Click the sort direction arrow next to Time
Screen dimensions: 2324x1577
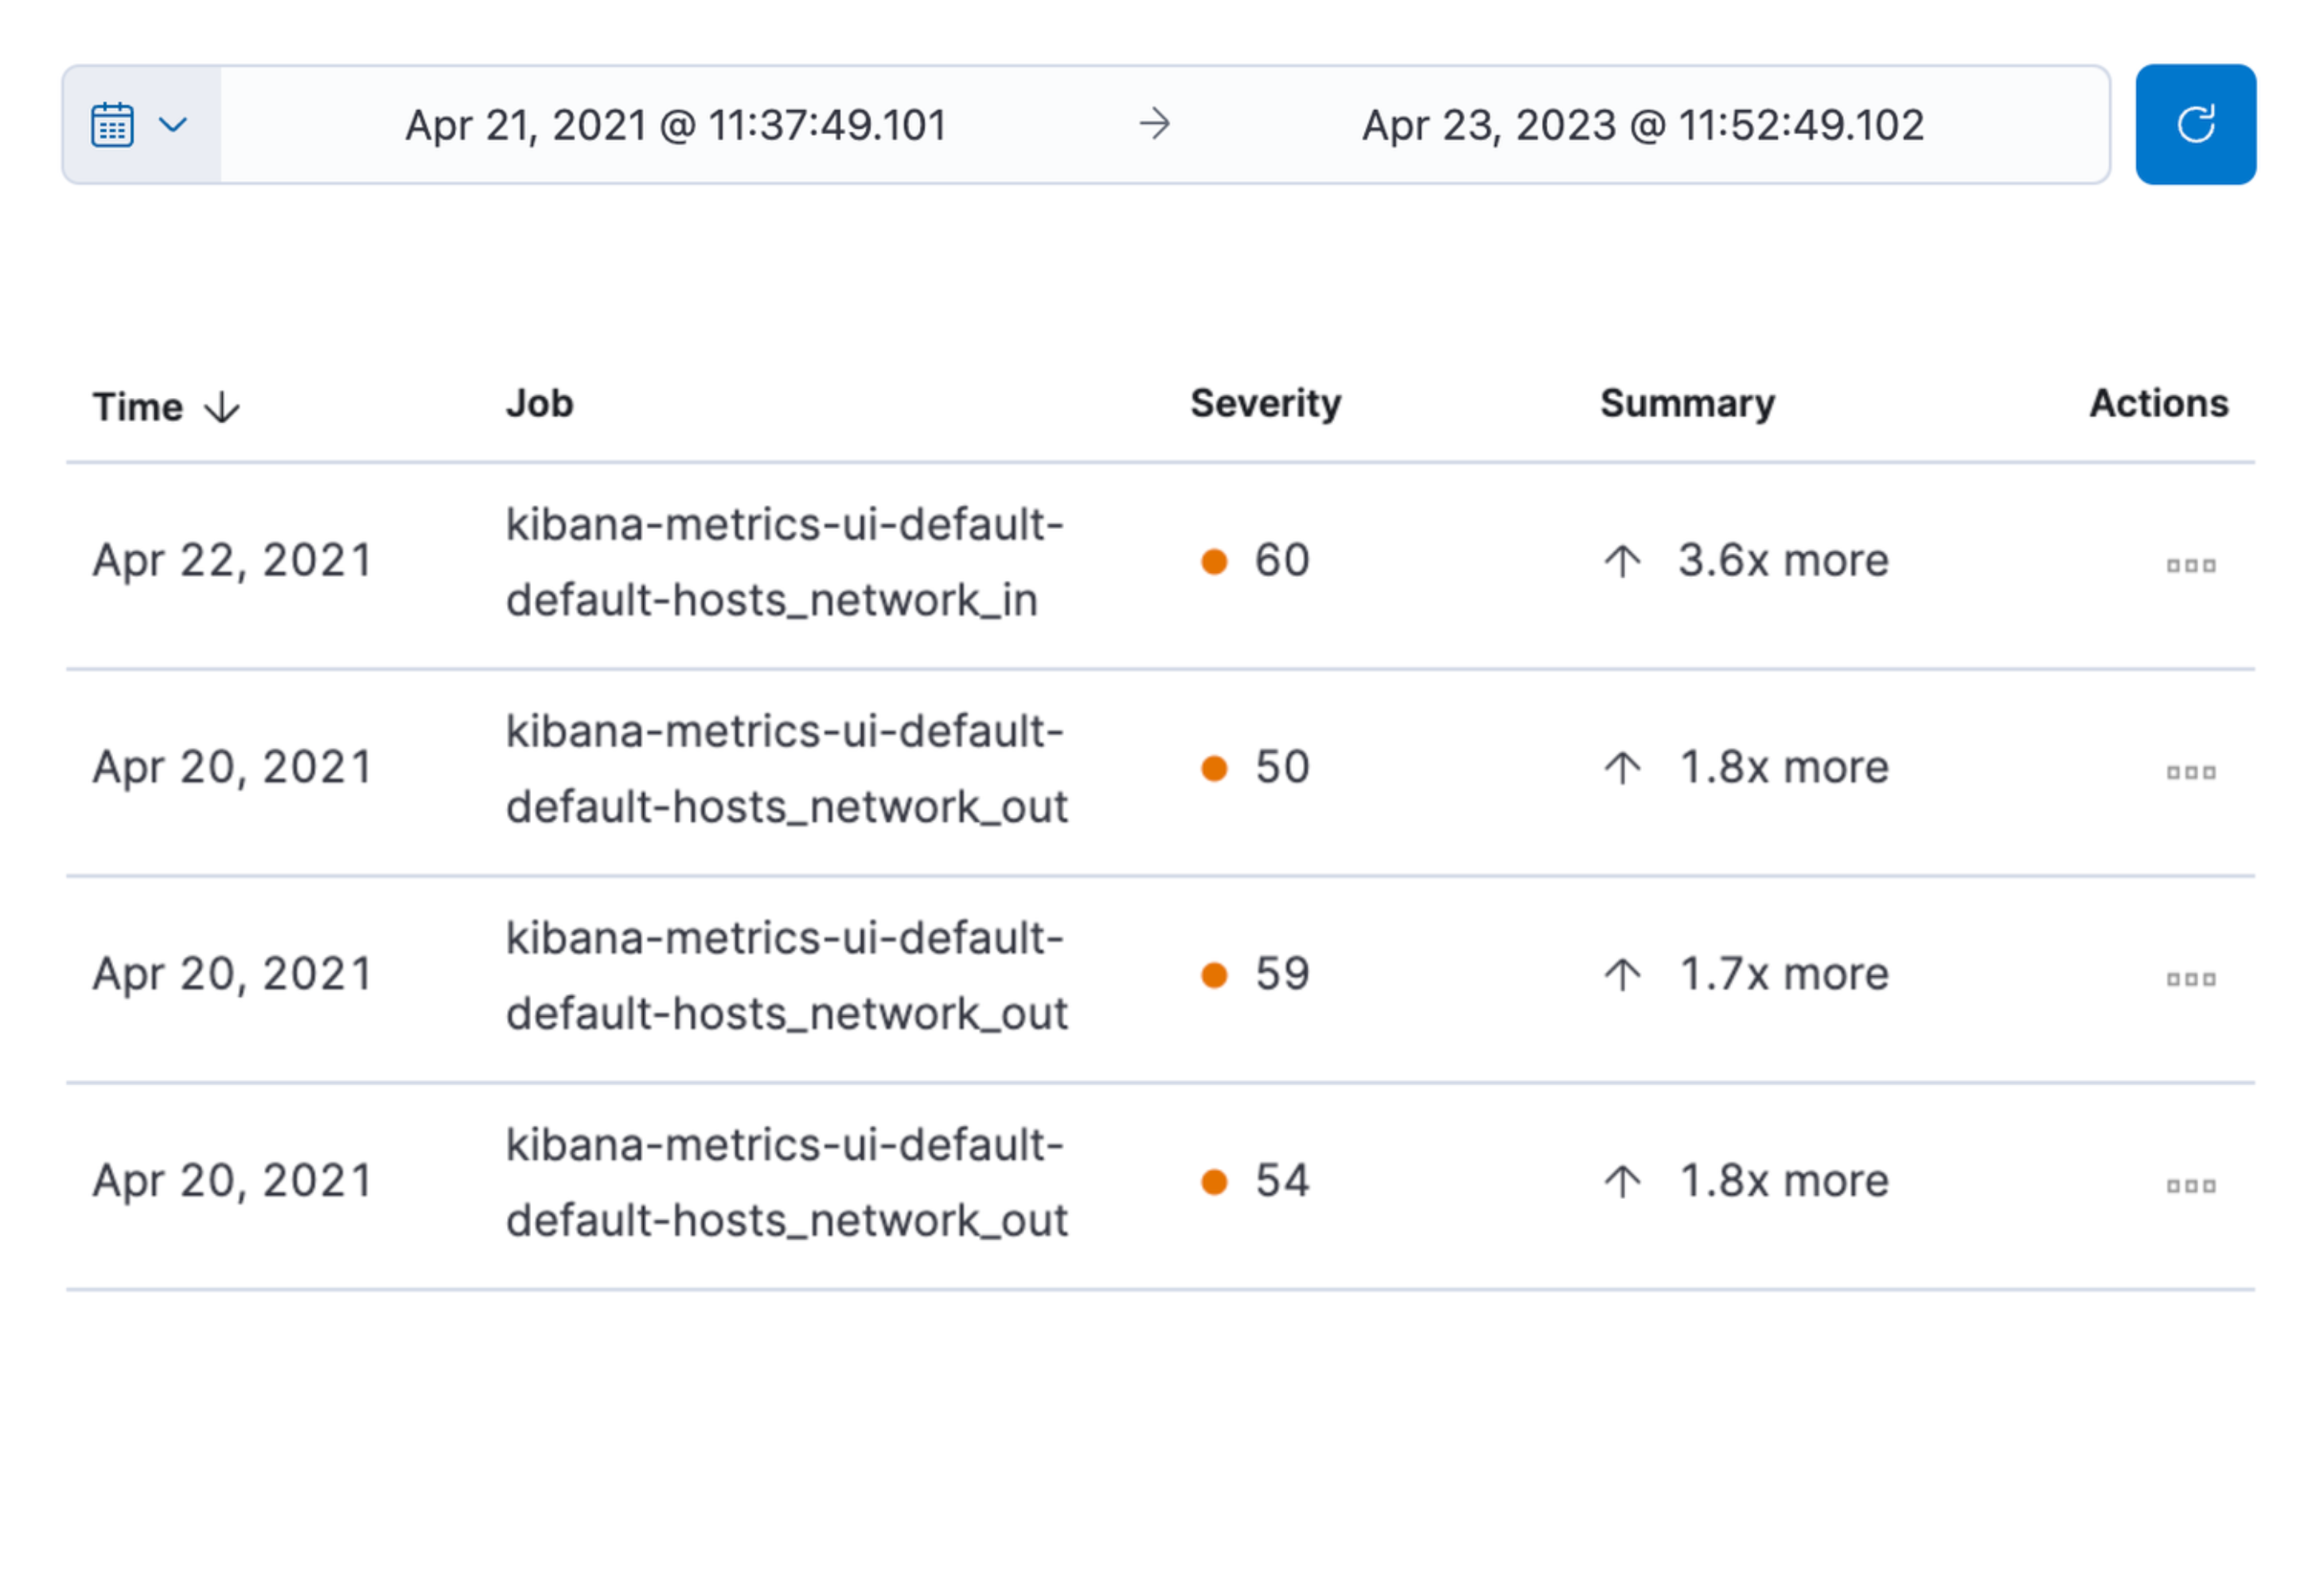222,408
